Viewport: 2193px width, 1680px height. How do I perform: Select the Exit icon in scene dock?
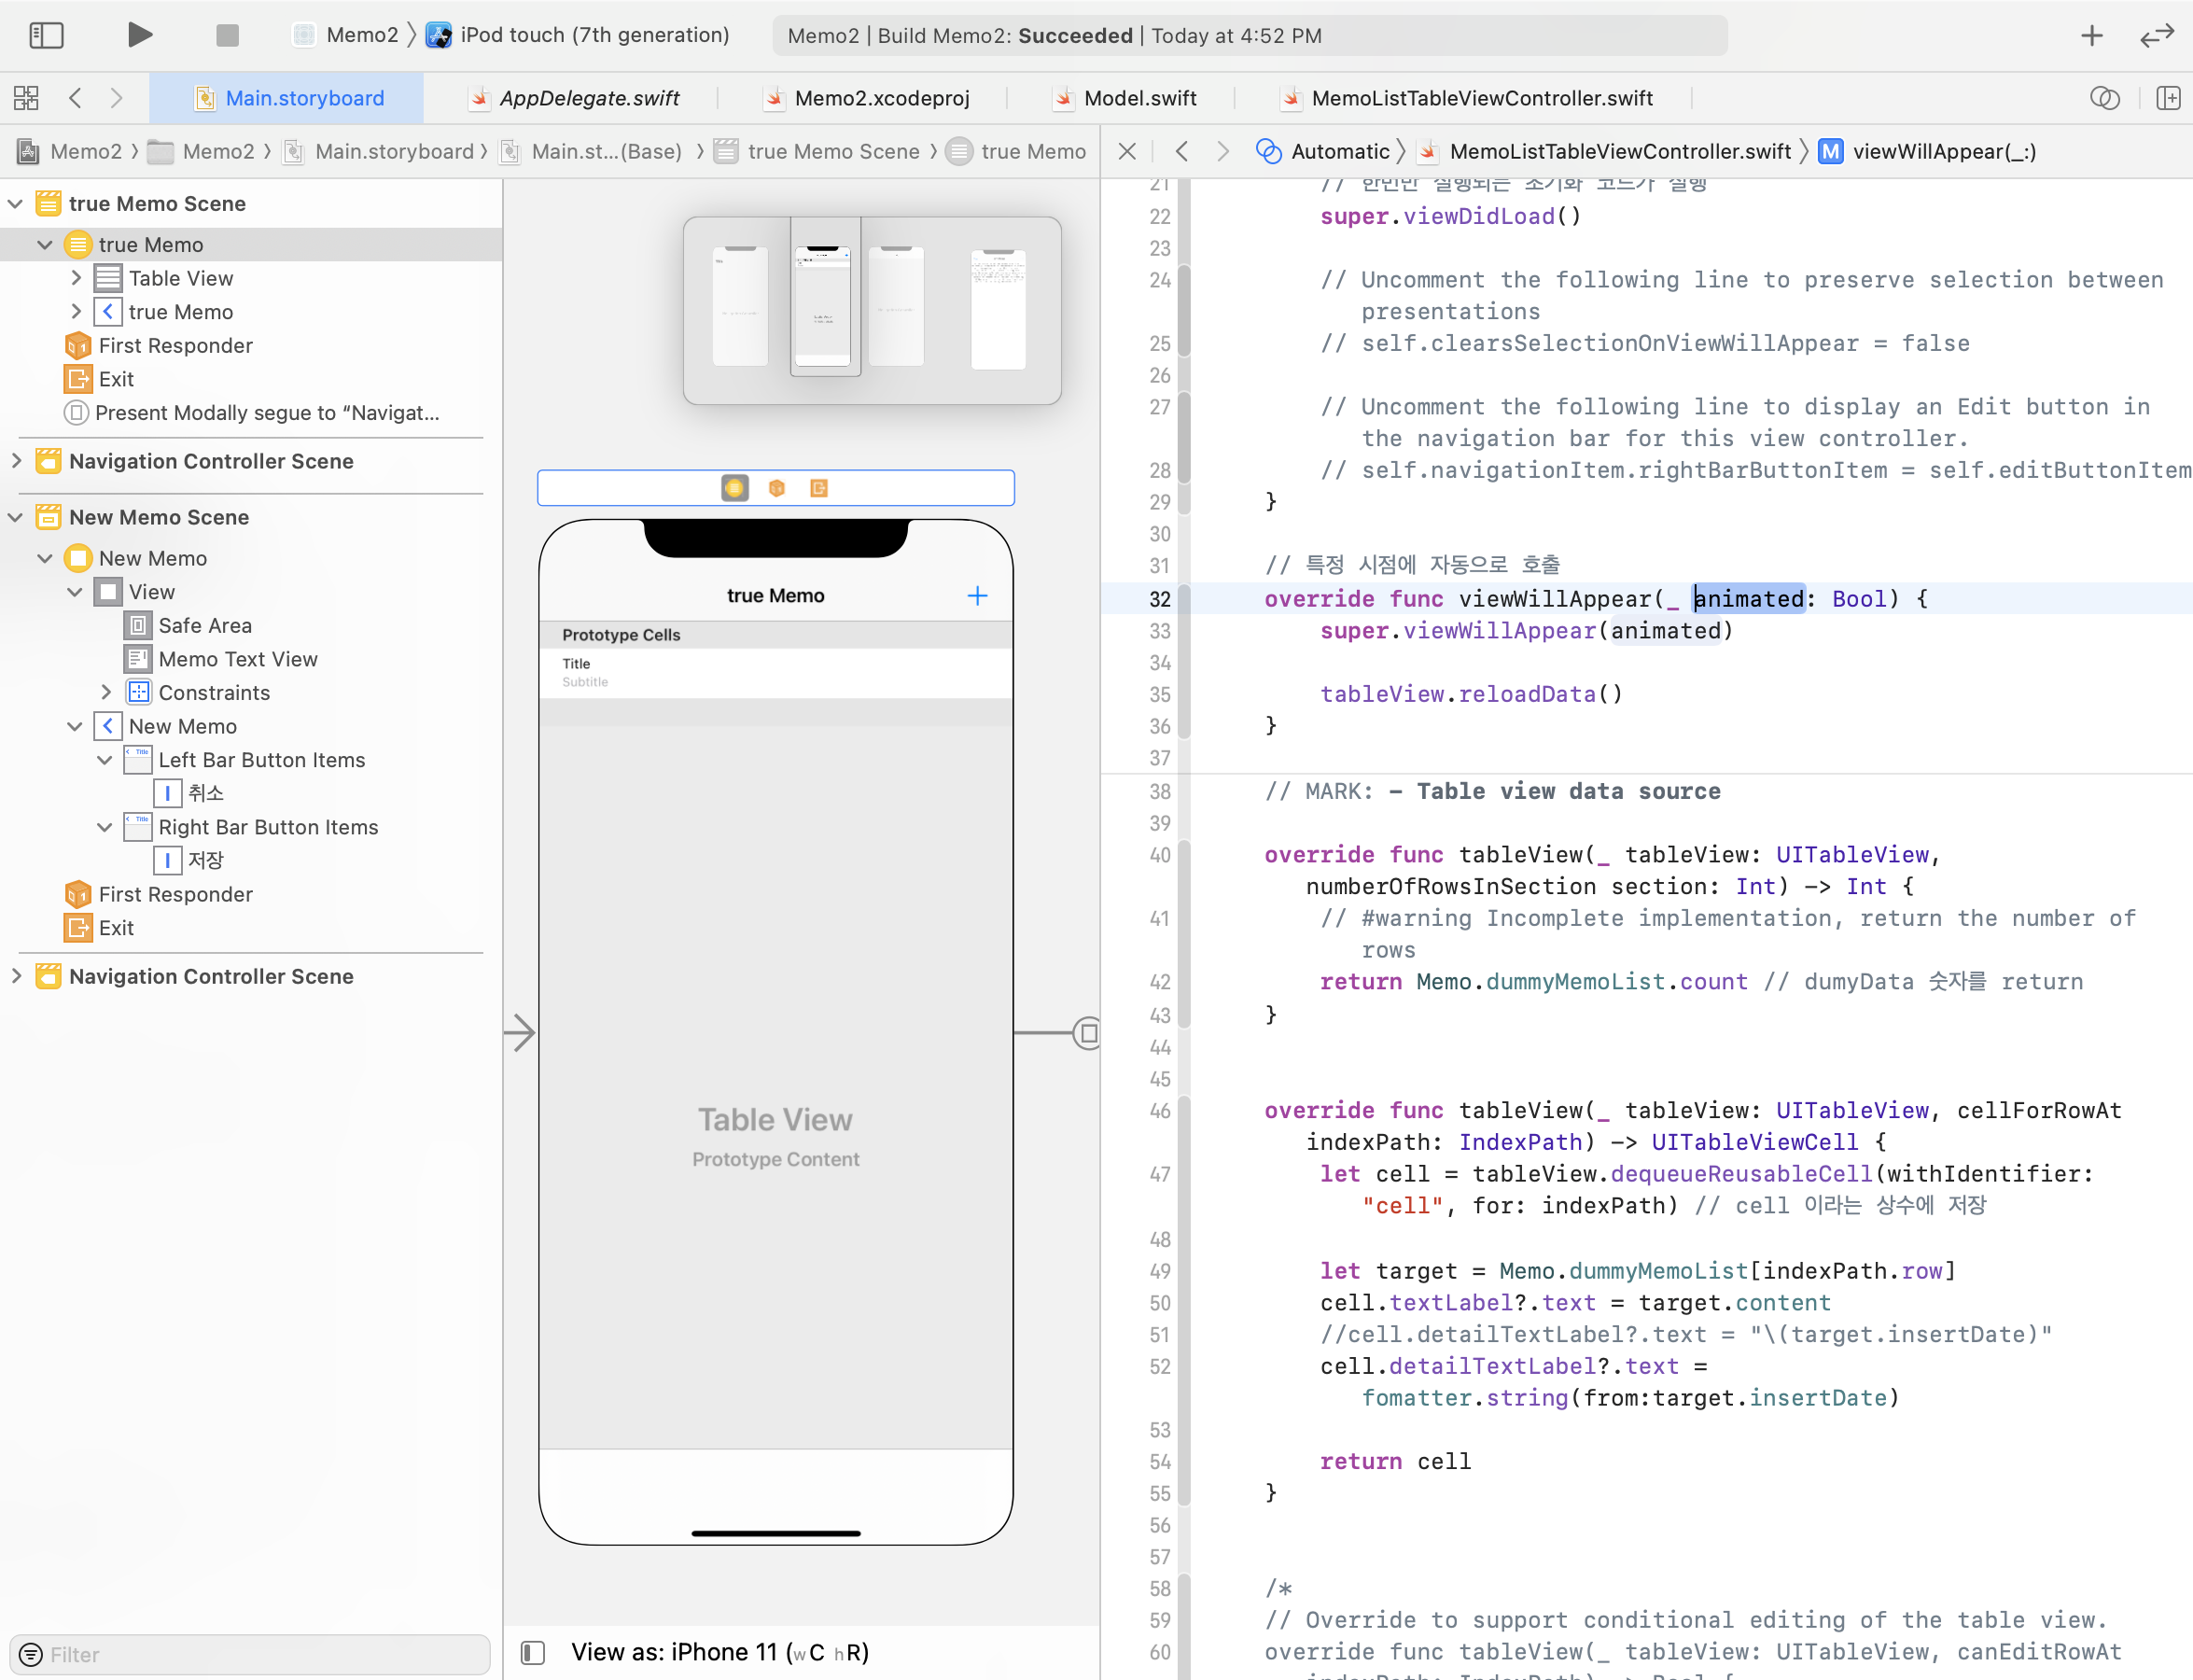tap(819, 488)
